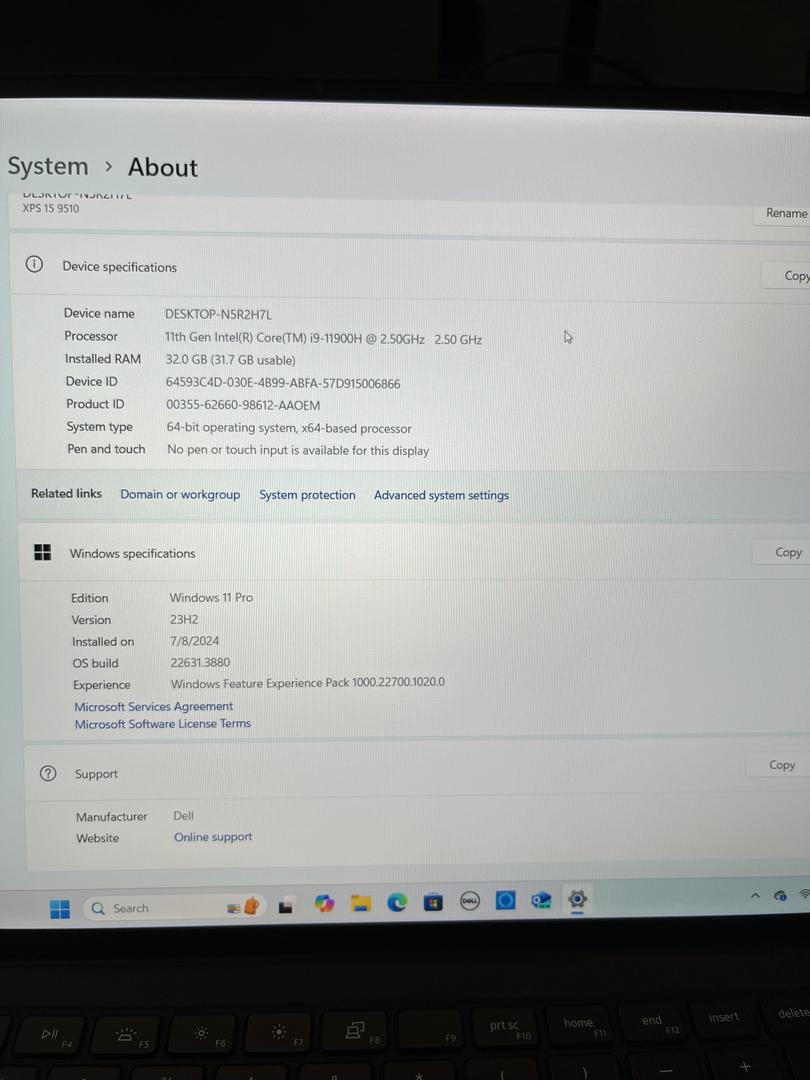Open System protection link

pos(307,495)
